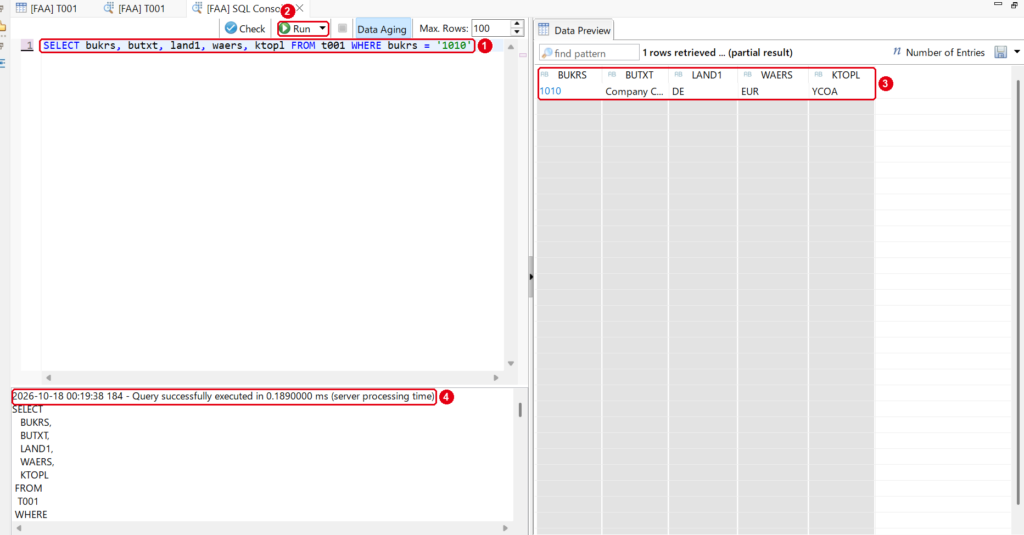The height and width of the screenshot is (535, 1024).
Task: Click the log pane vertical scrollbar thumb
Action: [520, 410]
